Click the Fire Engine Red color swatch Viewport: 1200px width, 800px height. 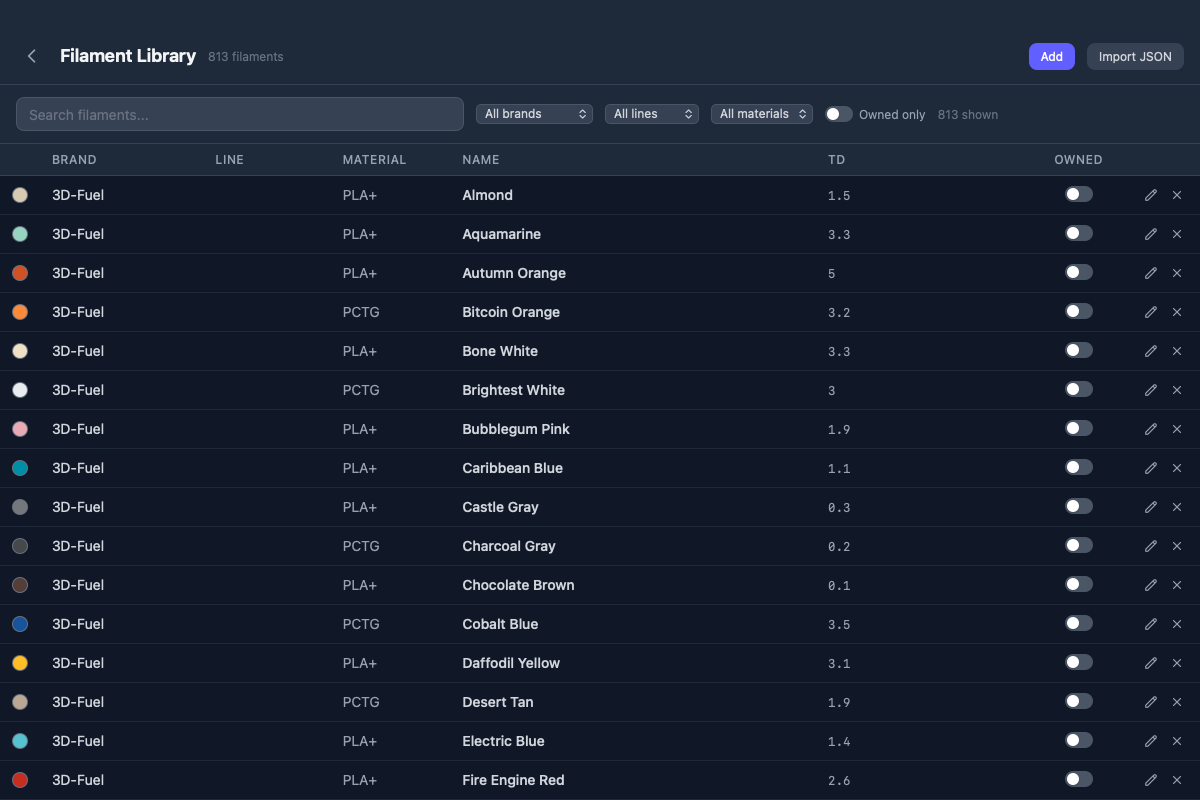20,780
